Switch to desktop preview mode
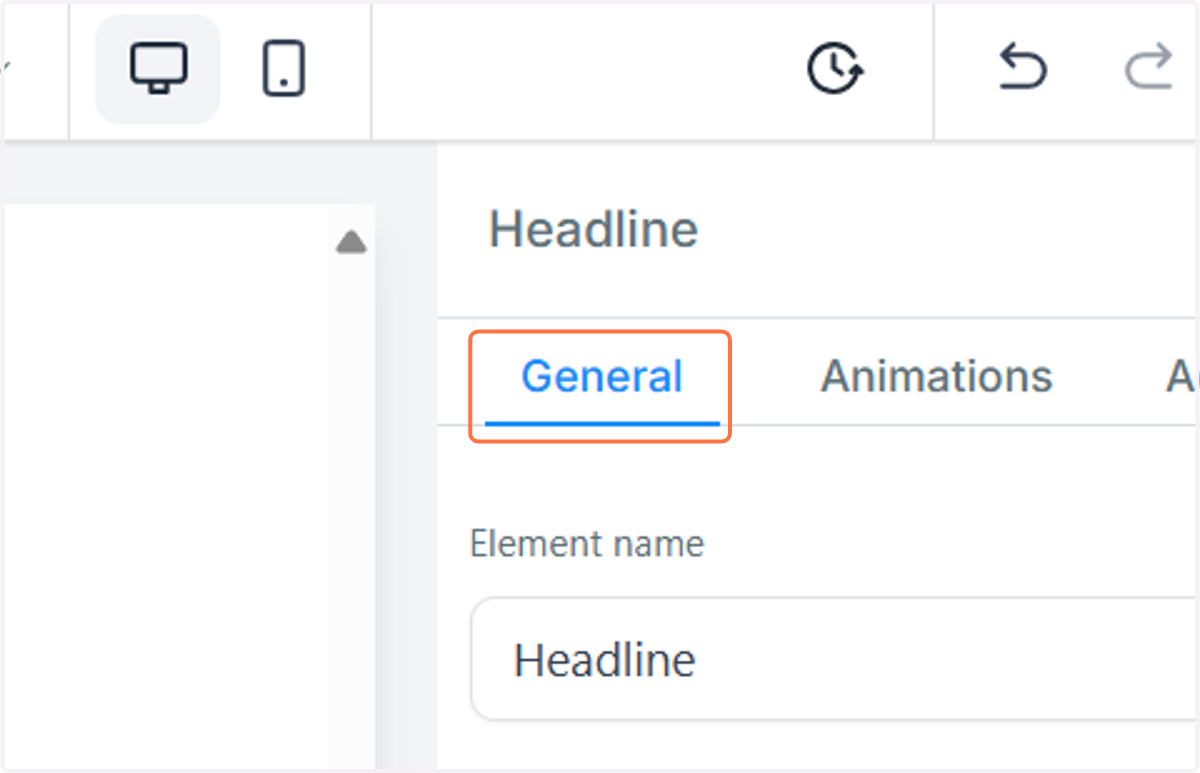 click(158, 69)
